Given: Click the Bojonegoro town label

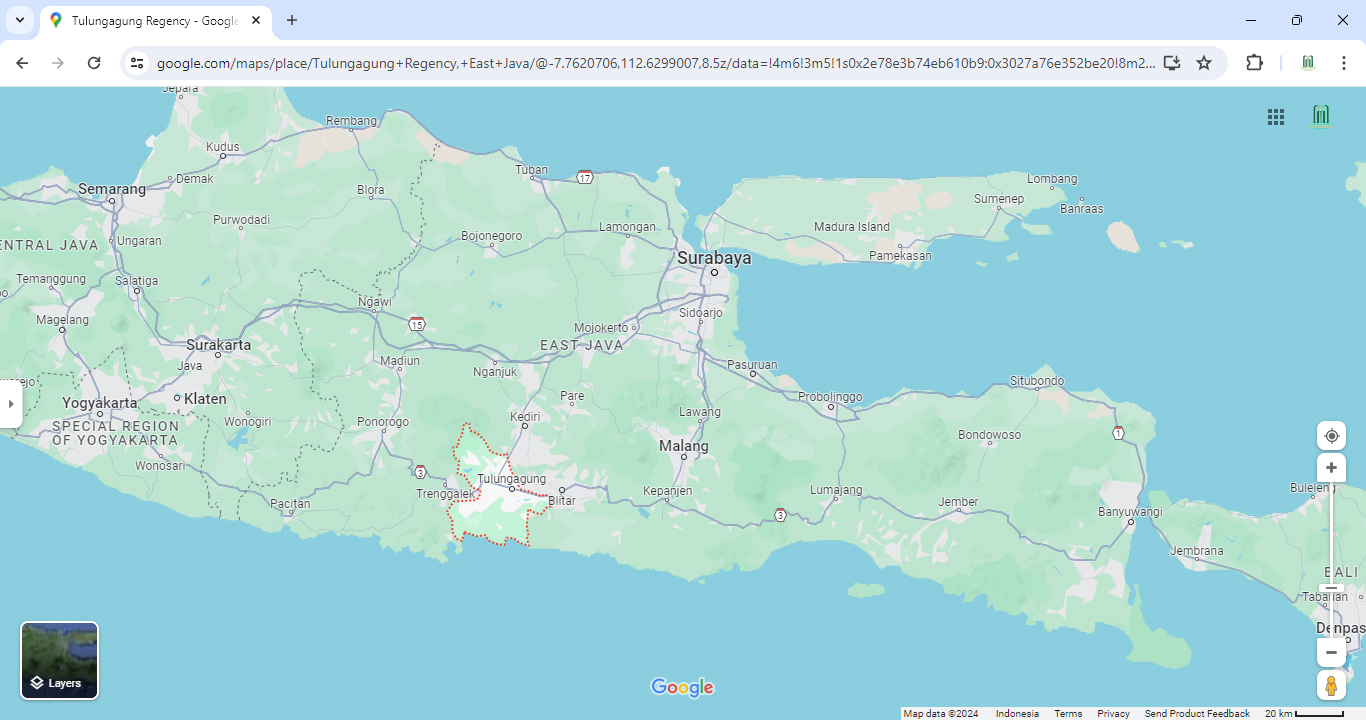Looking at the screenshot, I should click(492, 236).
